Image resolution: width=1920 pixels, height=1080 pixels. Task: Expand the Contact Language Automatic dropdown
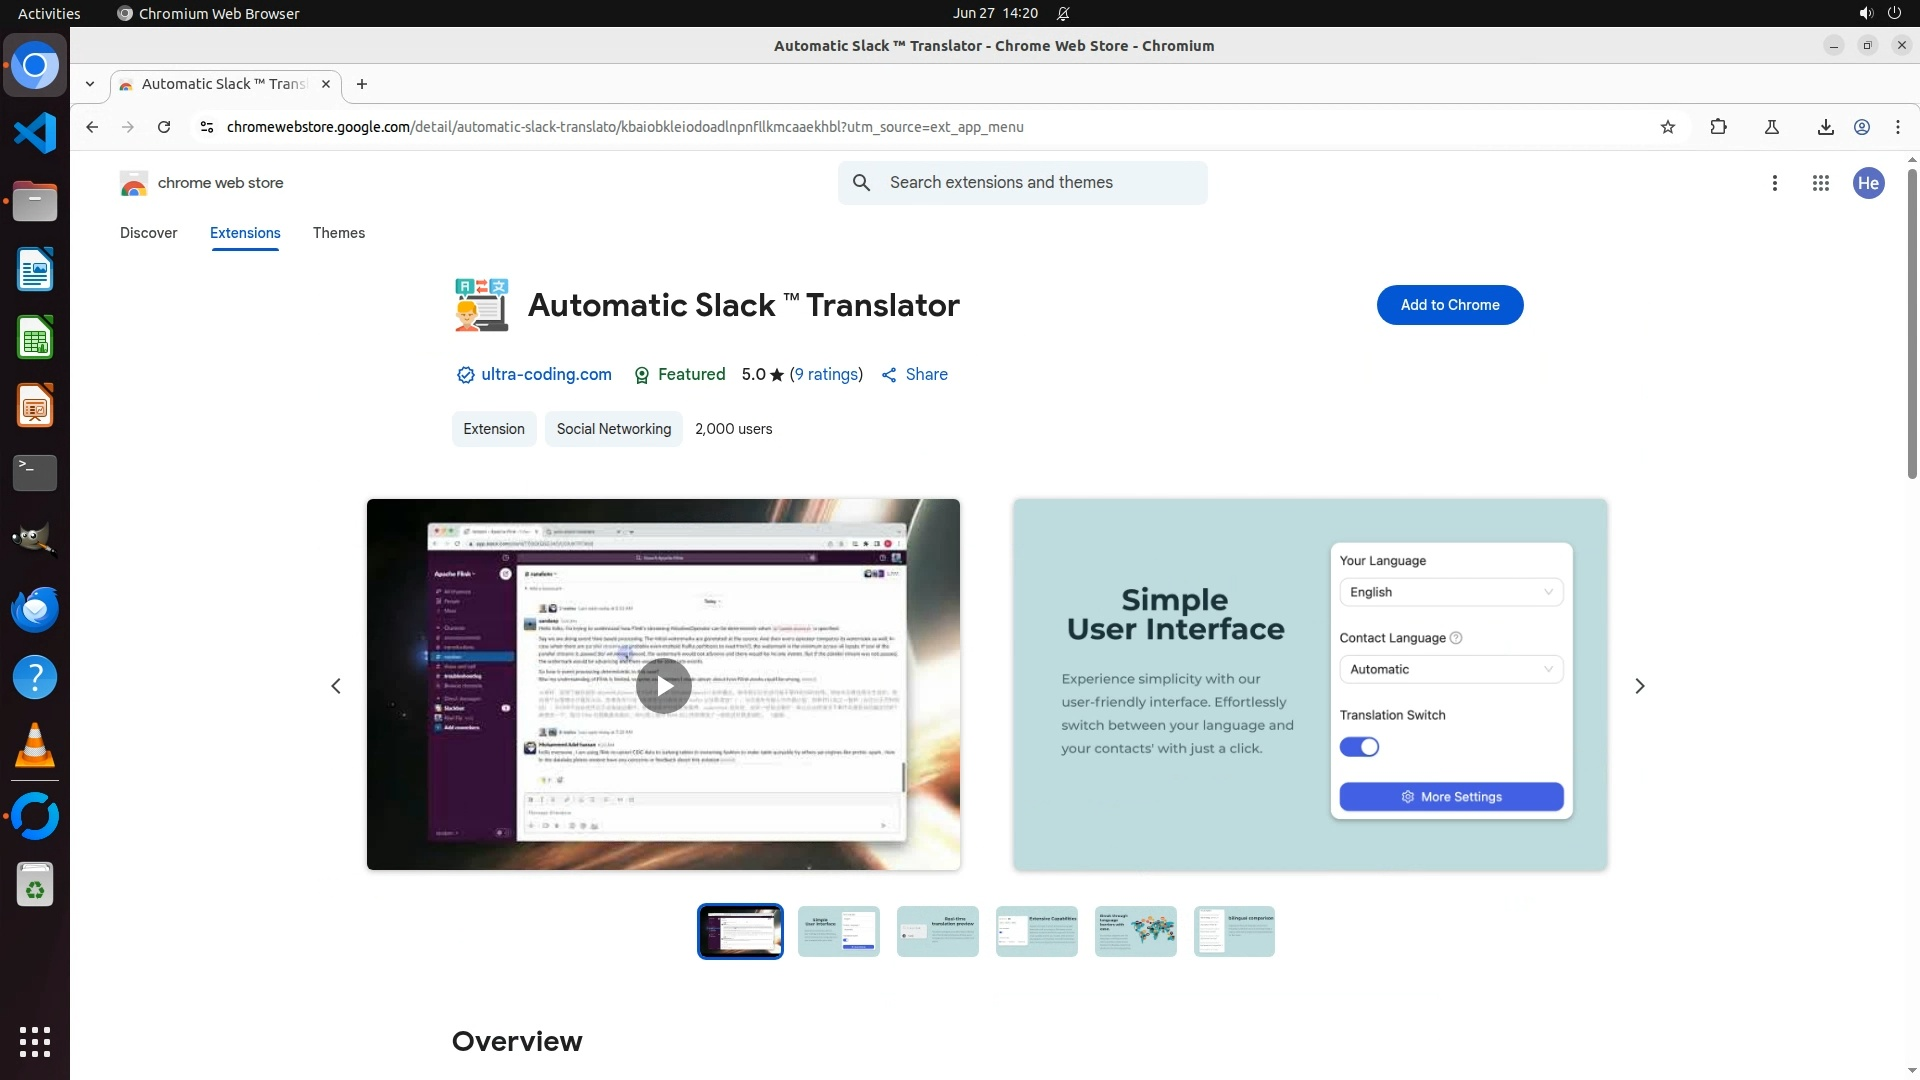pyautogui.click(x=1450, y=669)
